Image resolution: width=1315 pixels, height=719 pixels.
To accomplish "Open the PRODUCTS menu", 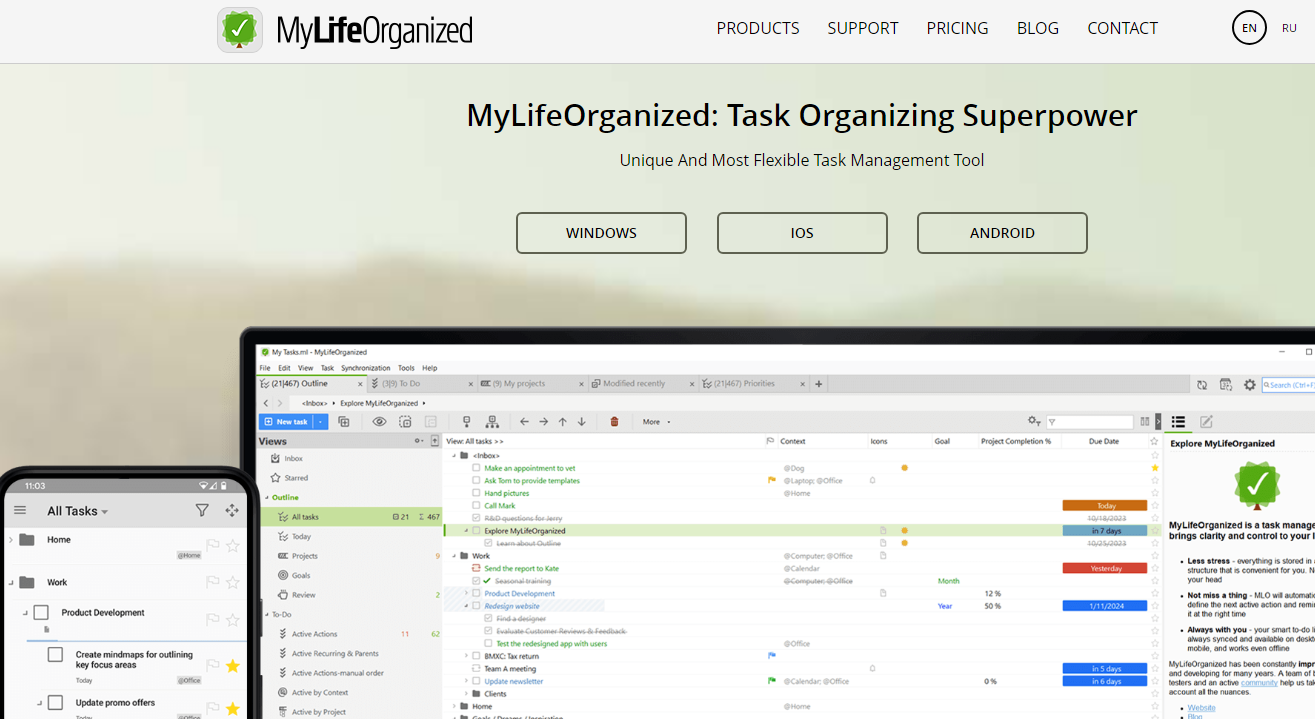I will tap(758, 28).
